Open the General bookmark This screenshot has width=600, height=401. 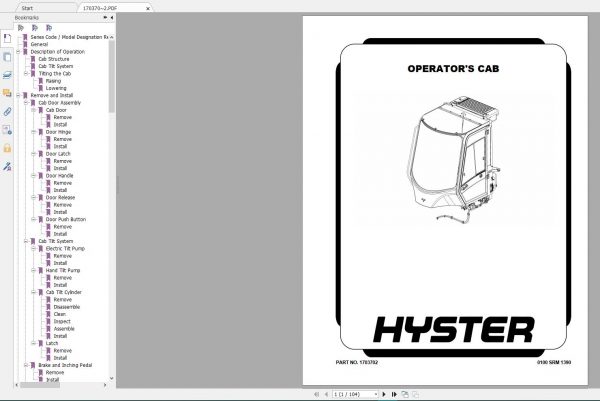tap(39, 44)
